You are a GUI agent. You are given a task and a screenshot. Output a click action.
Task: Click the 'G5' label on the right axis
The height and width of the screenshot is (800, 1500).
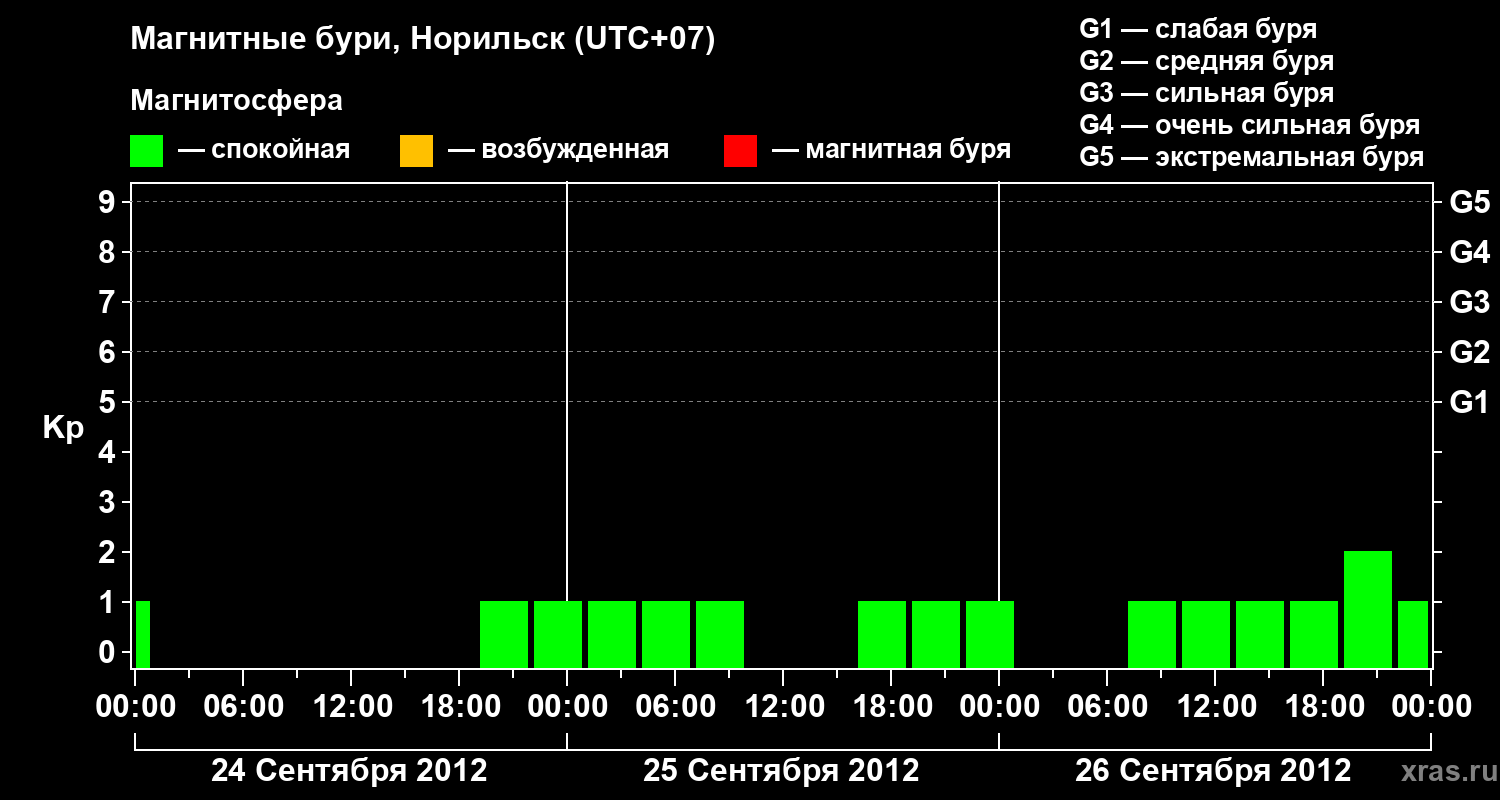1470,202
